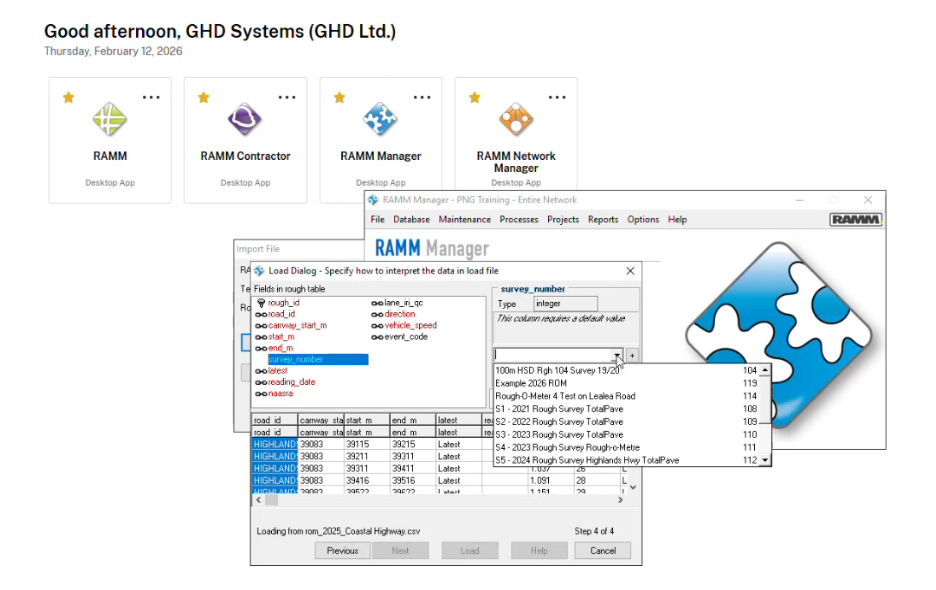Open the Projects menu
936x590 pixels.
click(563, 220)
